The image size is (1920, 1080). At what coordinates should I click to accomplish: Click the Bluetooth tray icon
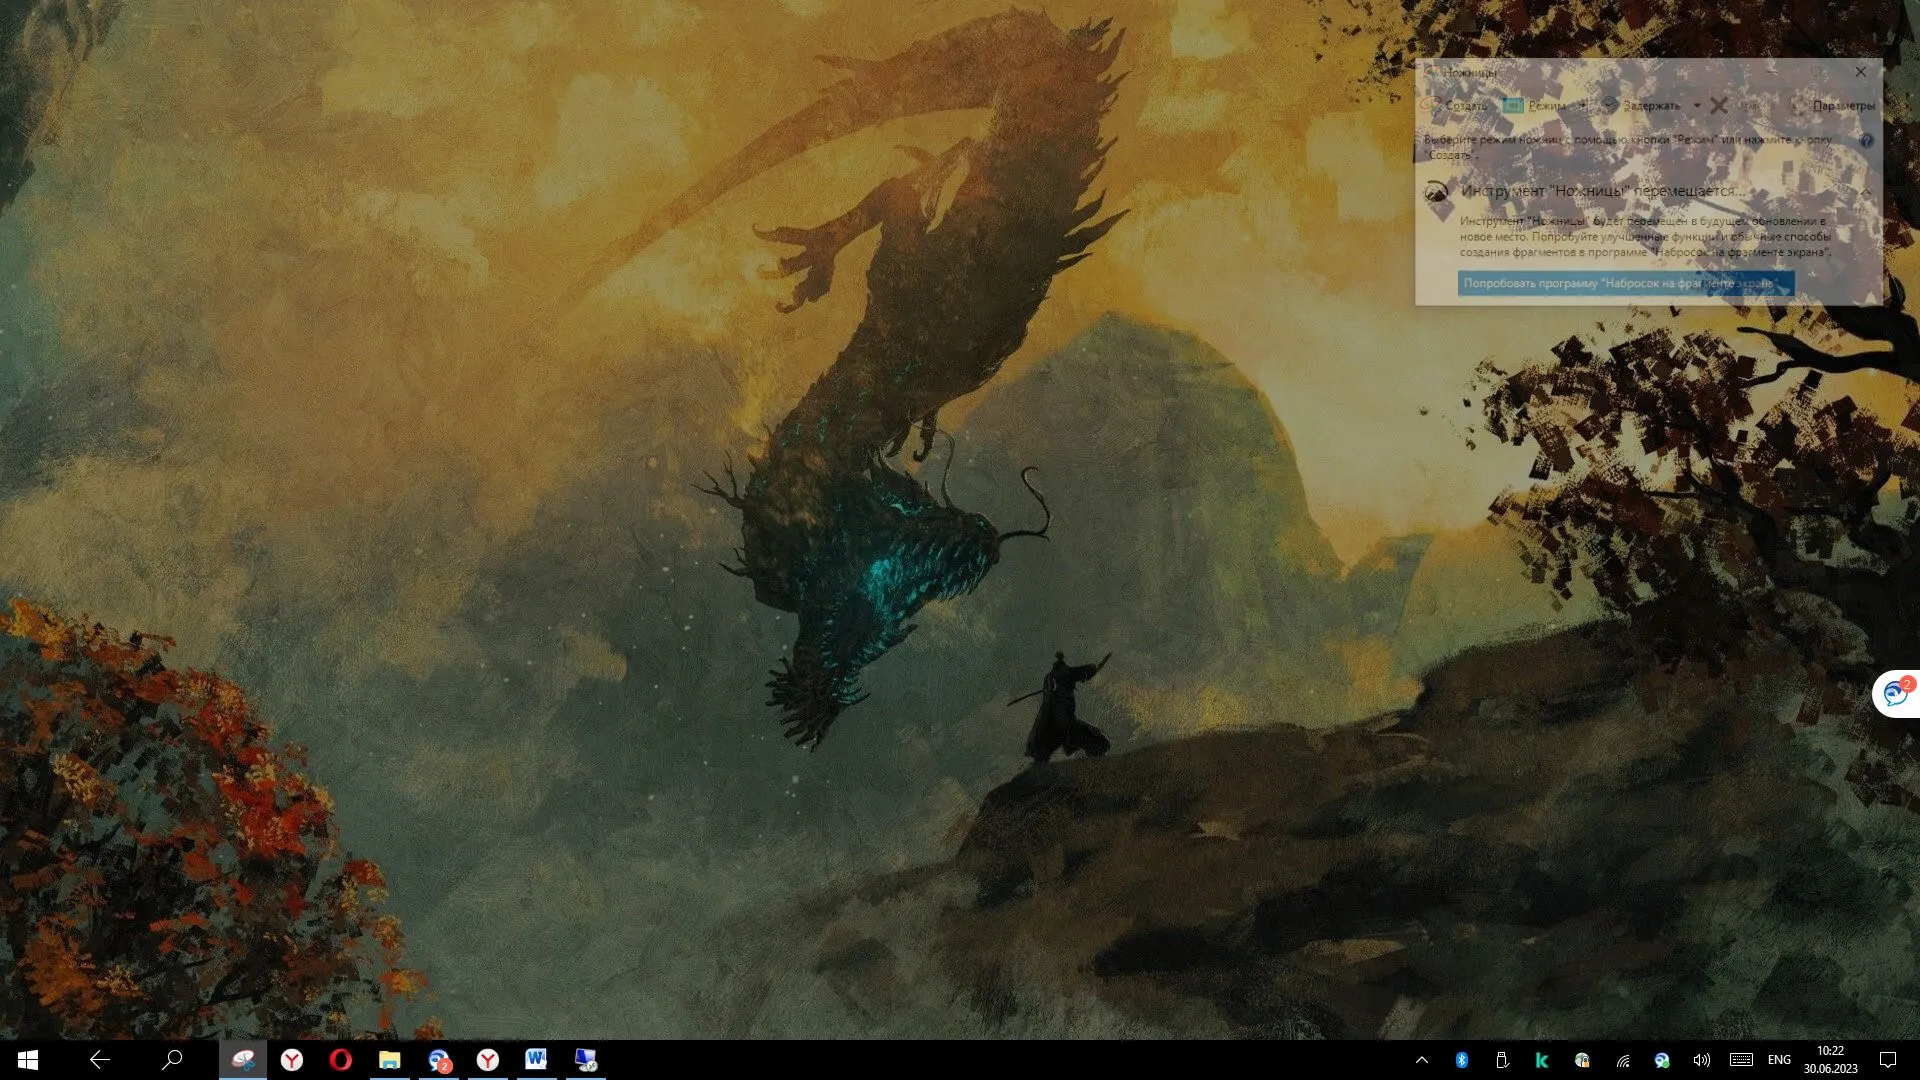[x=1462, y=1060]
